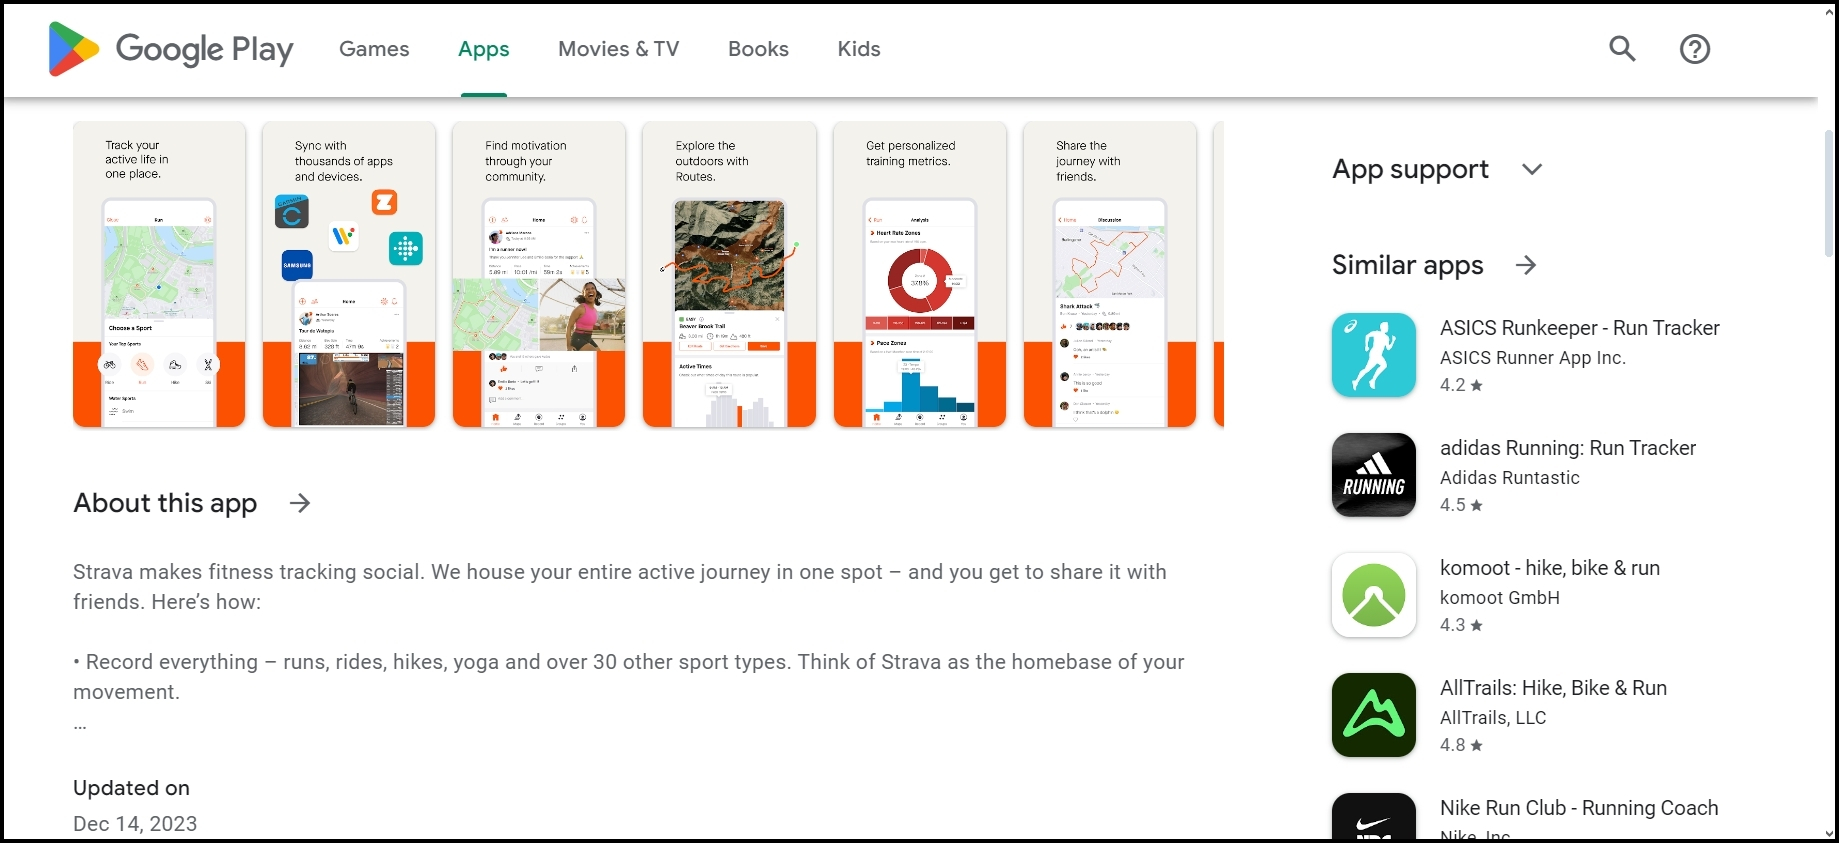Open the search magnifier icon

tap(1622, 49)
